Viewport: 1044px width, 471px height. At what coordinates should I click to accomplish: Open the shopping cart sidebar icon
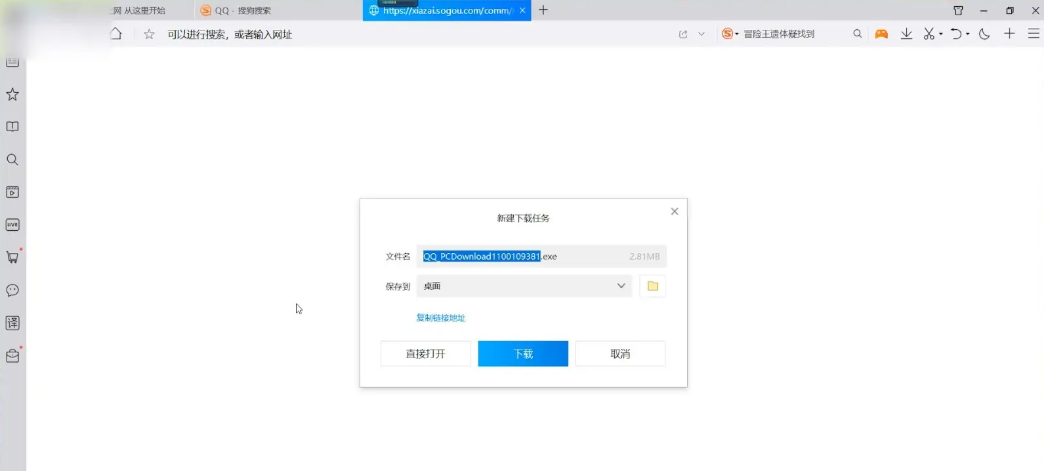13,257
